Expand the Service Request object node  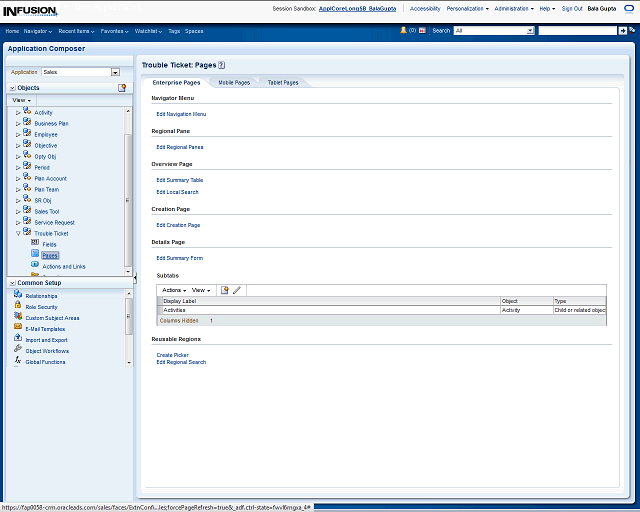coord(18,222)
